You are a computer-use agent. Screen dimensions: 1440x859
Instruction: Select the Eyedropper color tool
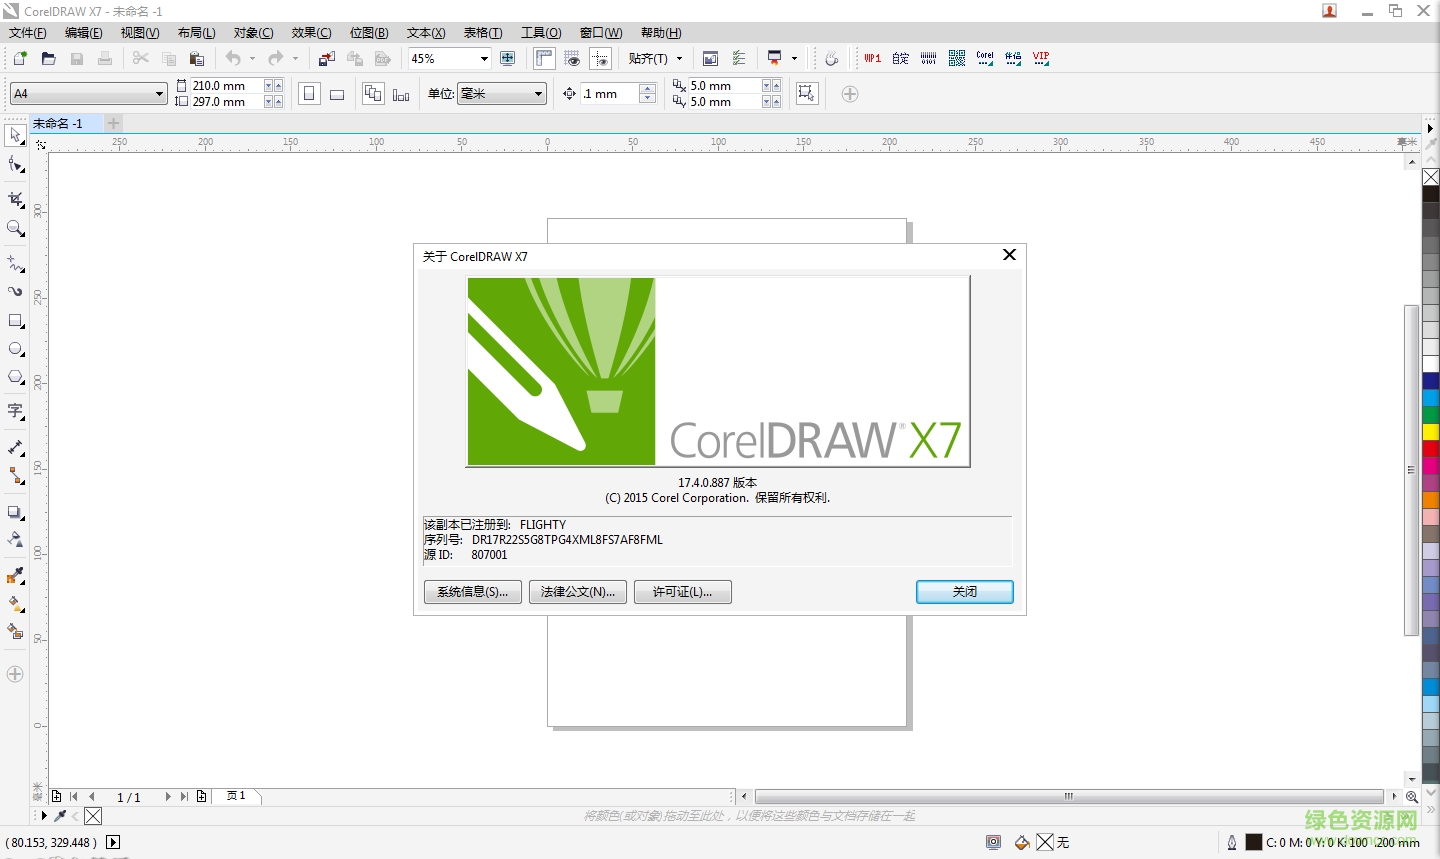[15, 575]
